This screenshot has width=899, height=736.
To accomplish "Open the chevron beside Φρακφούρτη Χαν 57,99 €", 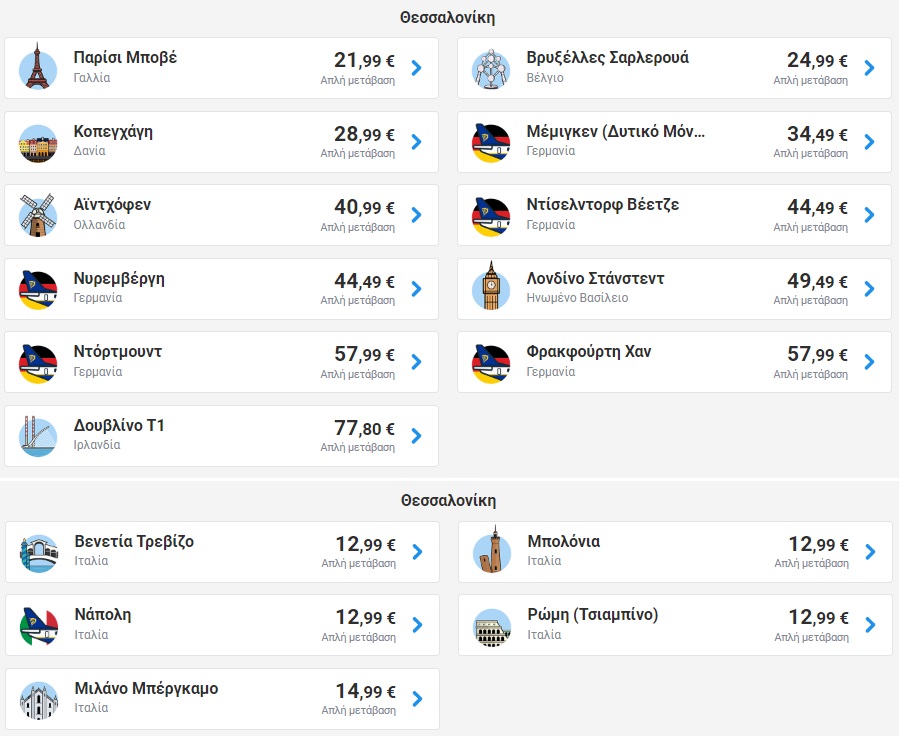I will (870, 362).
